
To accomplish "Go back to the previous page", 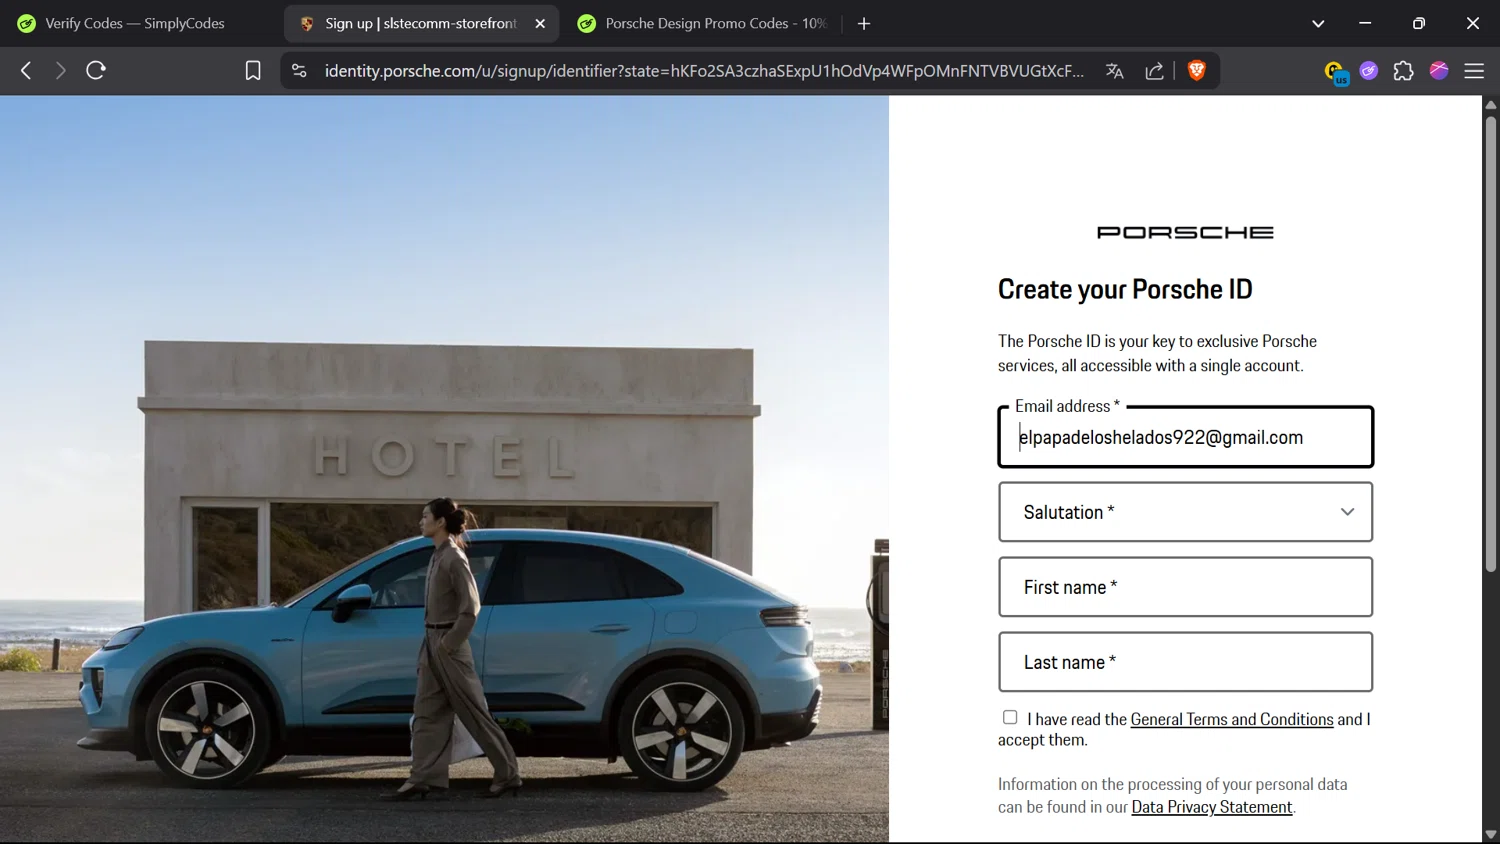I will [x=26, y=70].
